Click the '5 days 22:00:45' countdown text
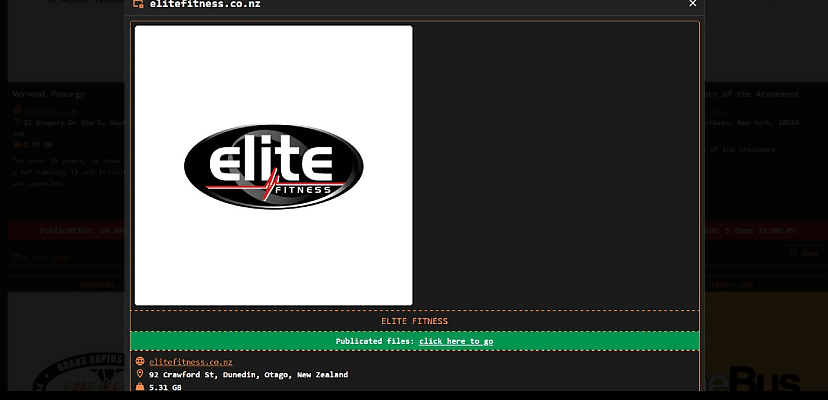 coord(760,230)
